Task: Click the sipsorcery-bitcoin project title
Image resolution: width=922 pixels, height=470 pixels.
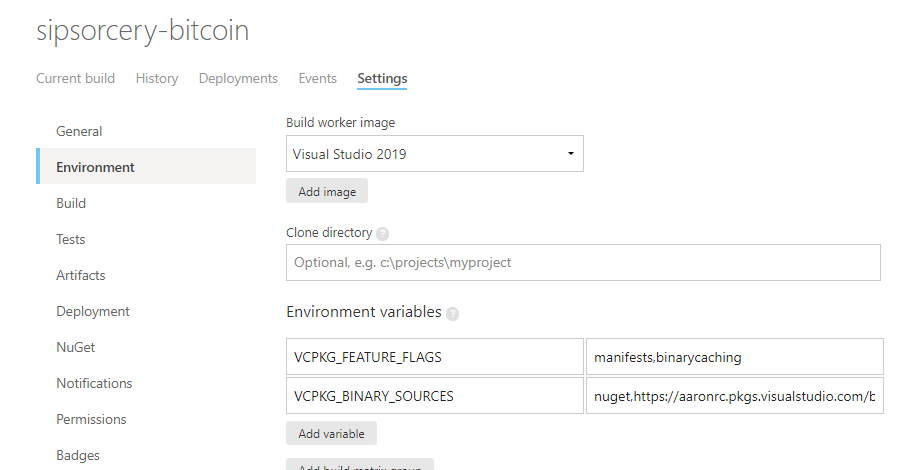Action: 142,30
